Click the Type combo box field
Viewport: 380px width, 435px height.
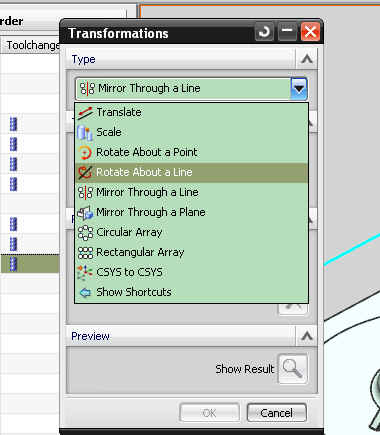(x=191, y=89)
